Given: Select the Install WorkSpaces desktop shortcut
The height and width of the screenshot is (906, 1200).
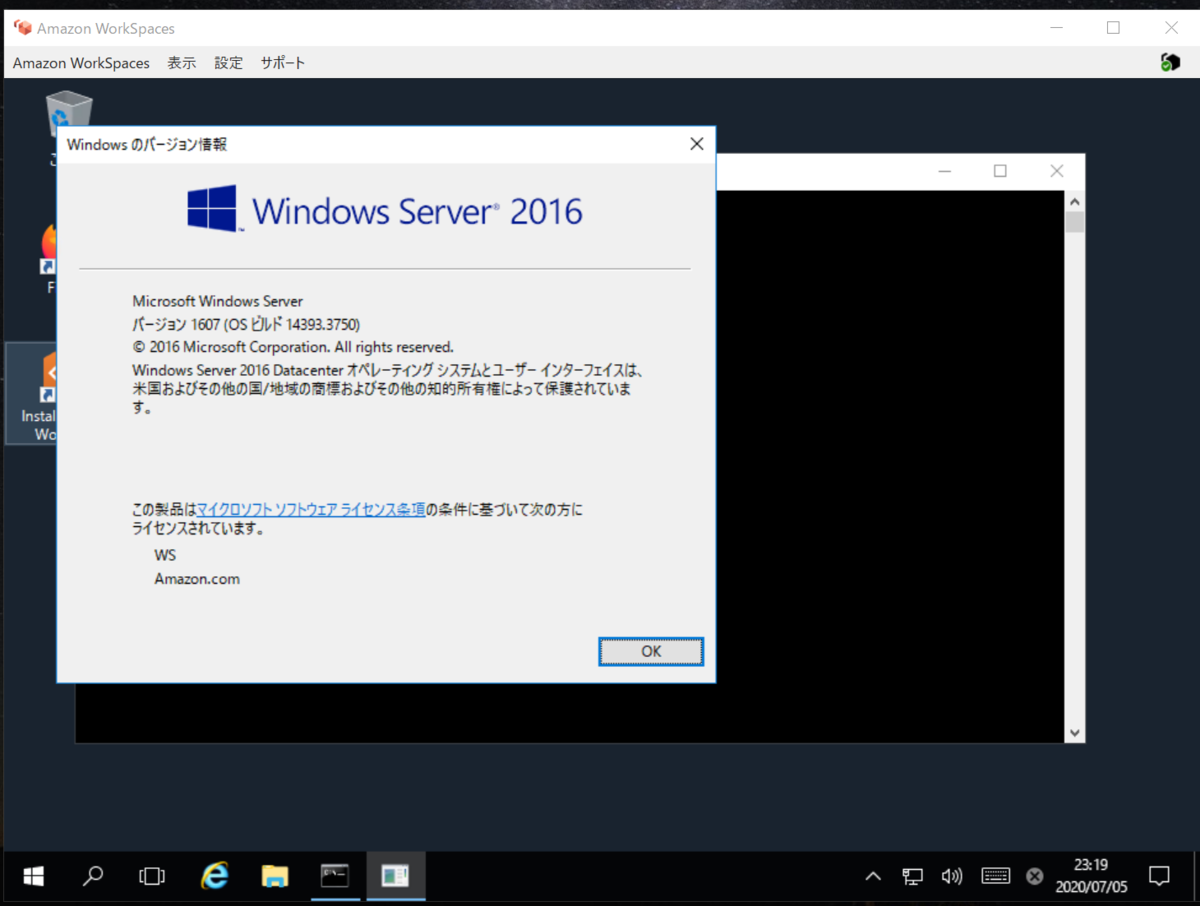Looking at the screenshot, I should click(x=32, y=394).
